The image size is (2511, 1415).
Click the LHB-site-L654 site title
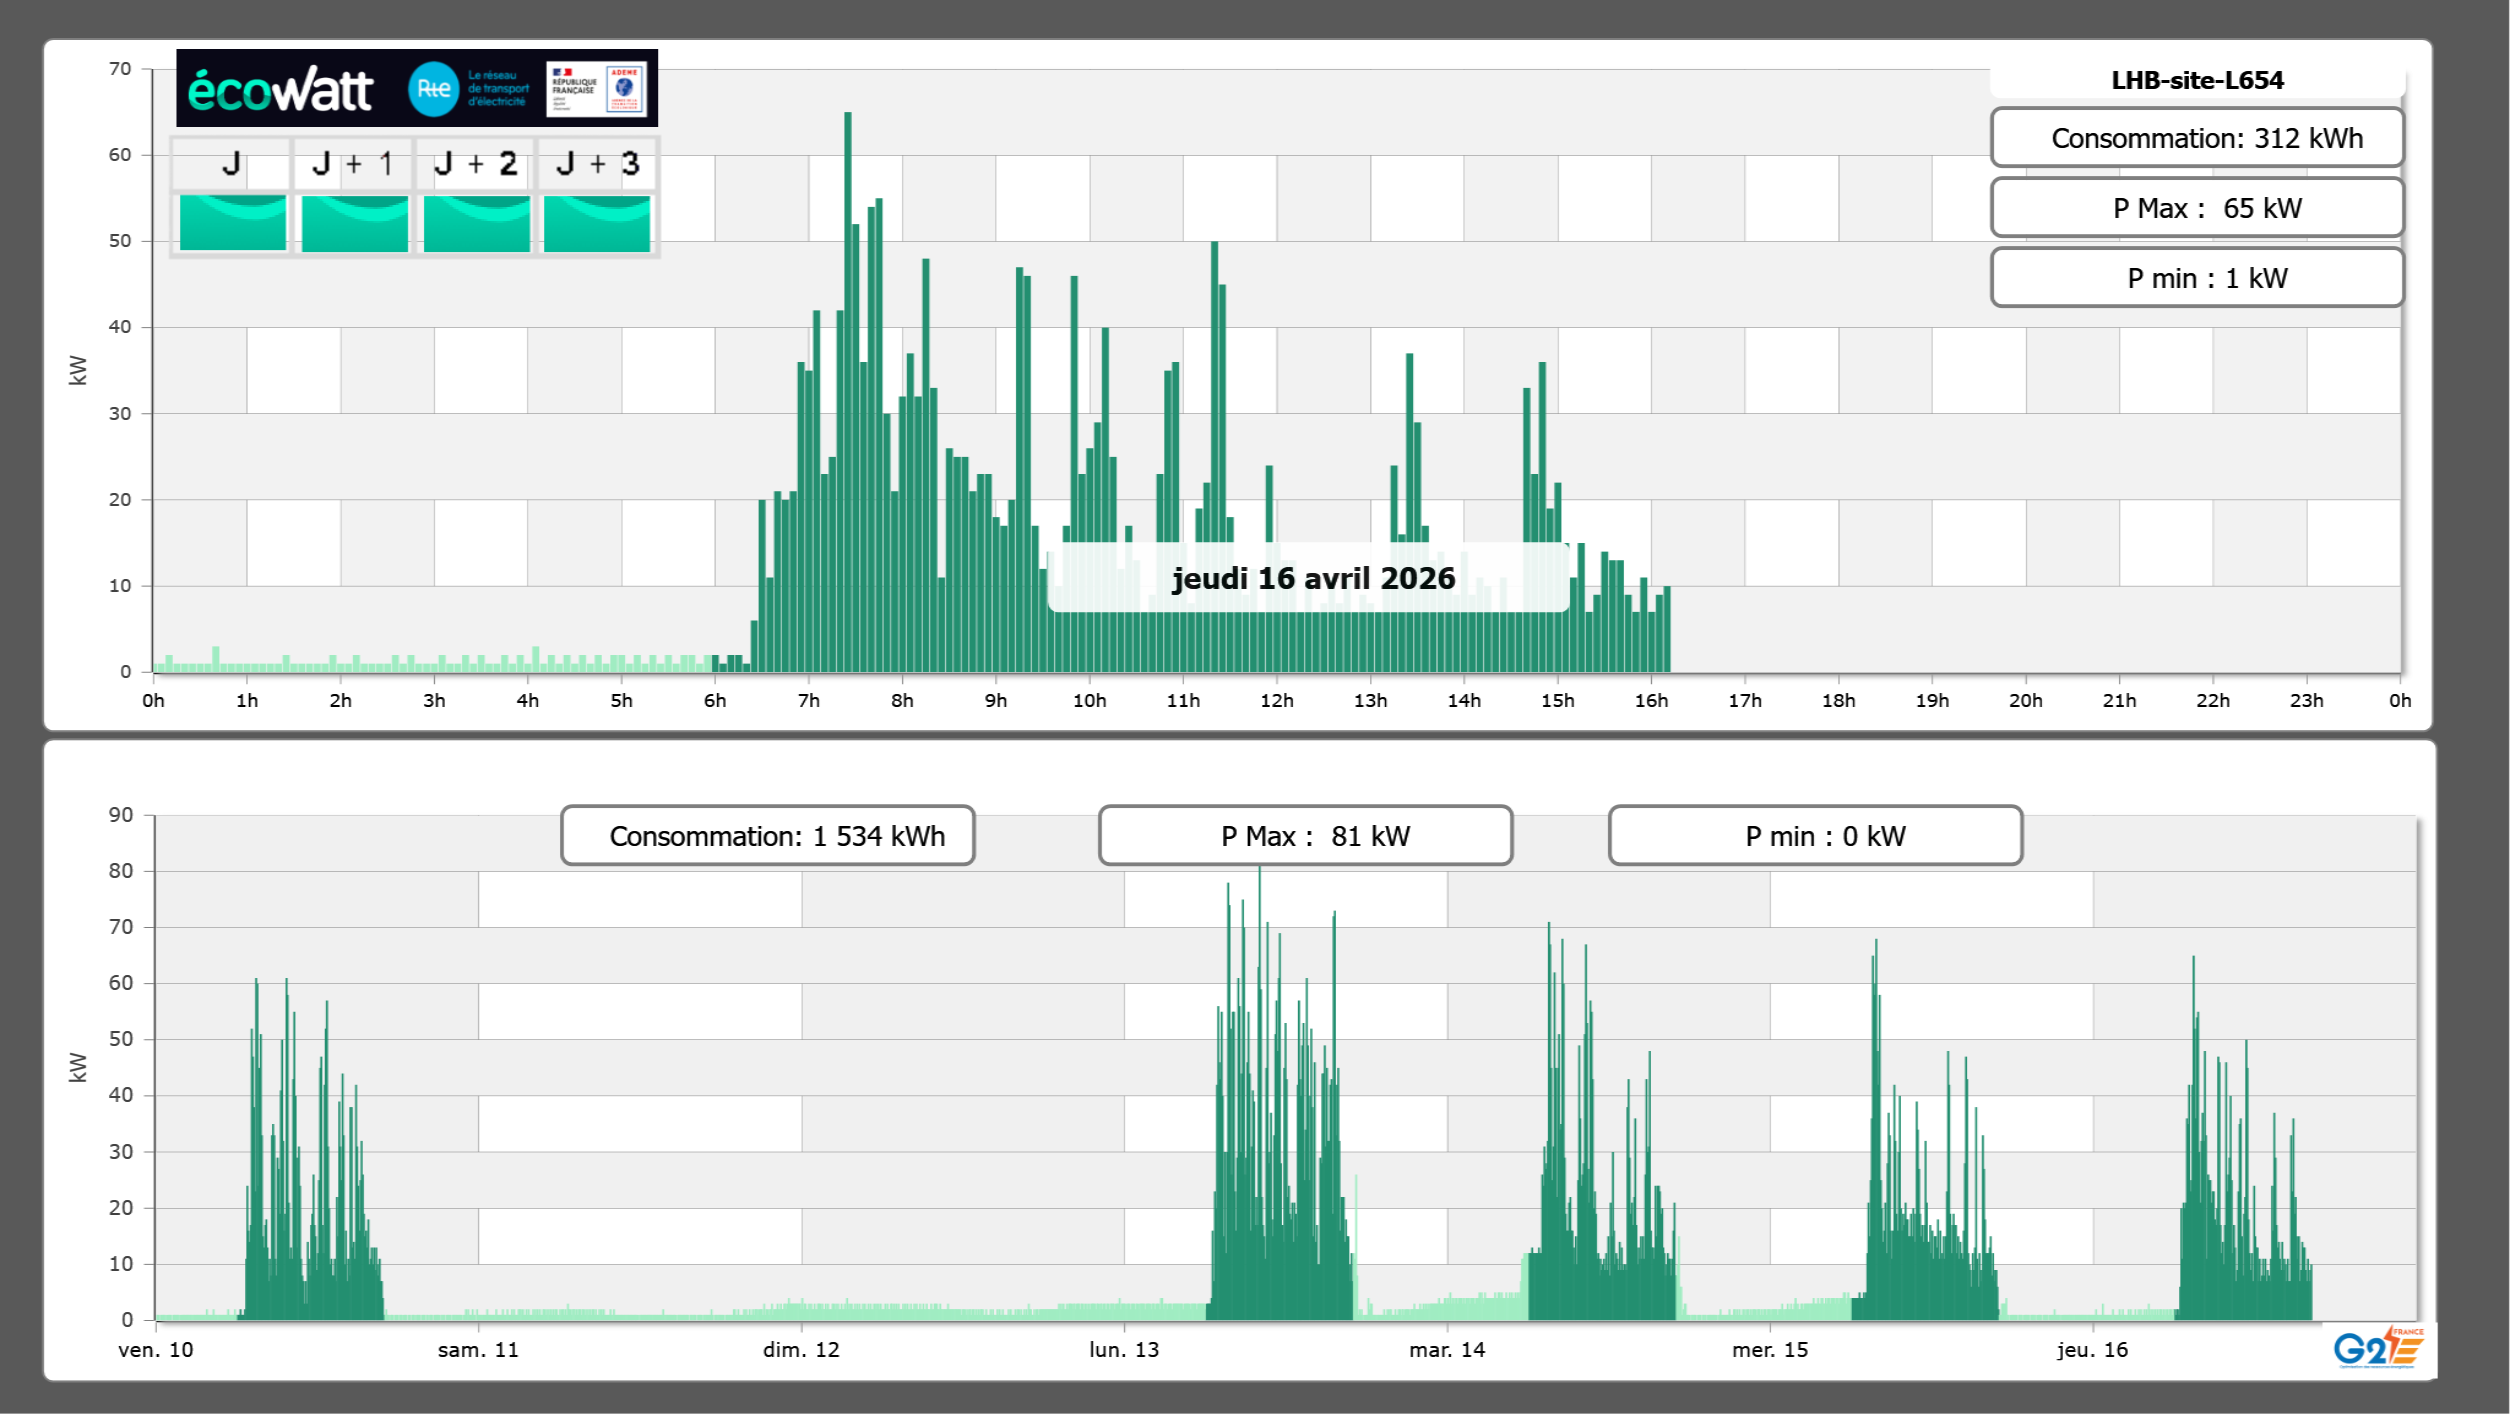point(2197,80)
